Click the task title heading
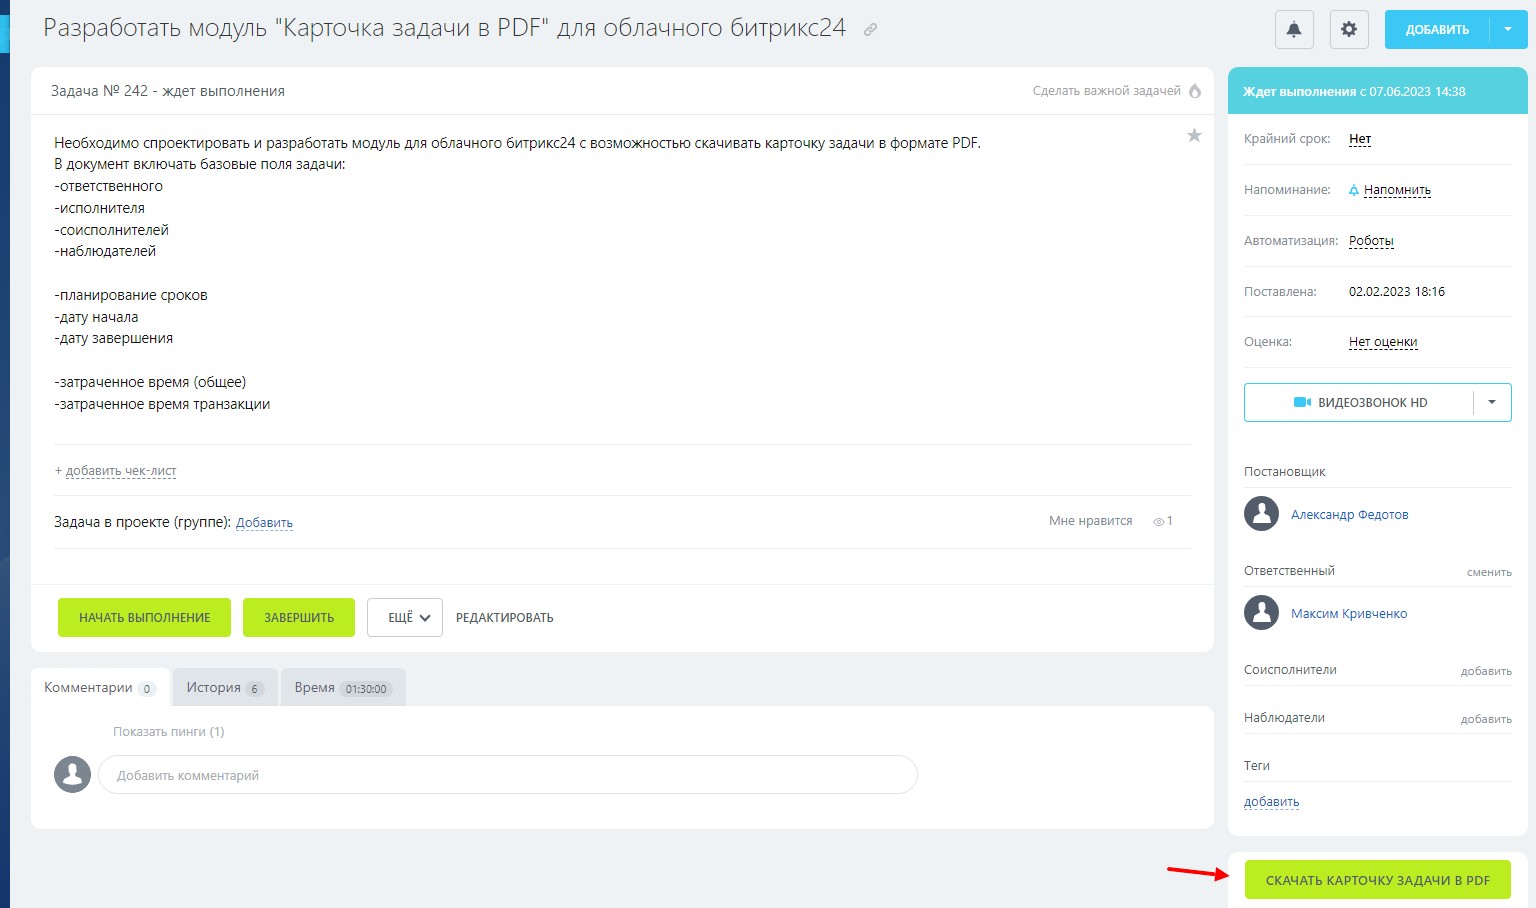Viewport: 1536px width, 908px height. (445, 28)
